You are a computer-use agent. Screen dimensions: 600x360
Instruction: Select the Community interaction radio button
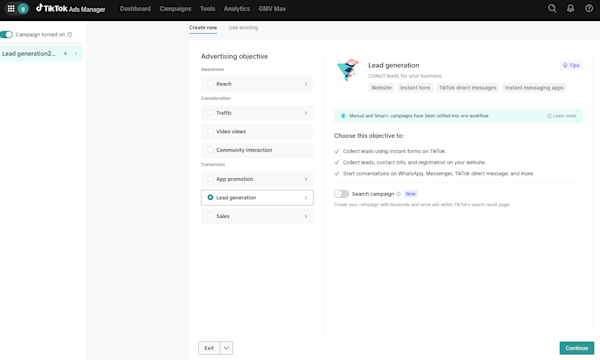coord(210,150)
